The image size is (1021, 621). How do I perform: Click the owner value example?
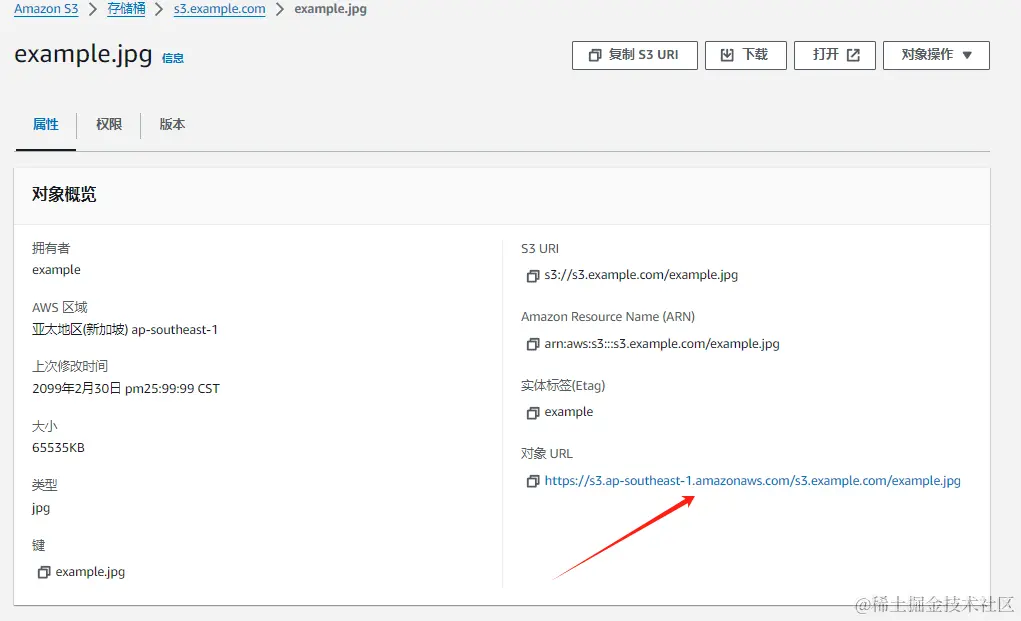pyautogui.click(x=57, y=270)
